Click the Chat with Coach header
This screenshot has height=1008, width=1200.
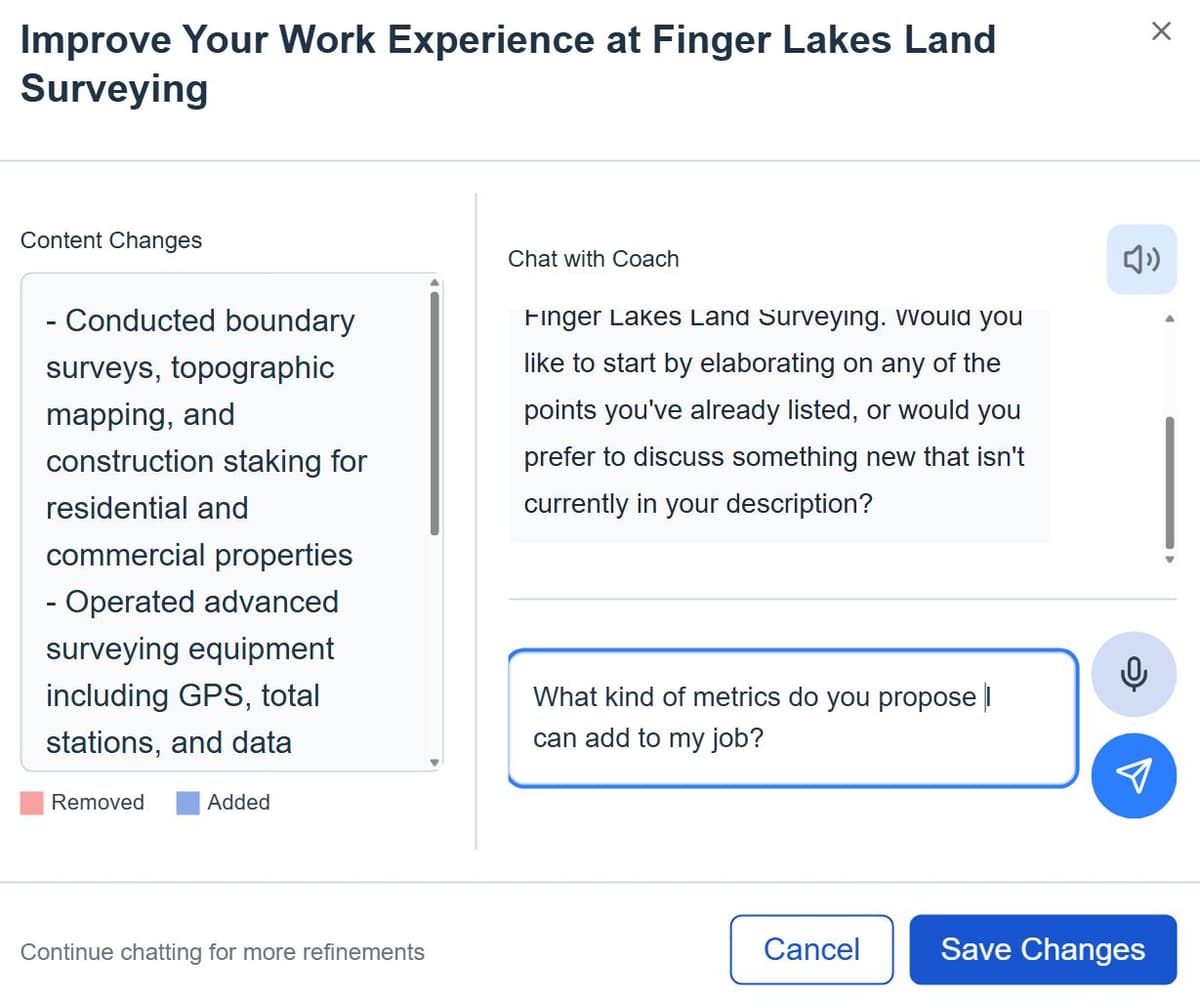[x=593, y=259]
